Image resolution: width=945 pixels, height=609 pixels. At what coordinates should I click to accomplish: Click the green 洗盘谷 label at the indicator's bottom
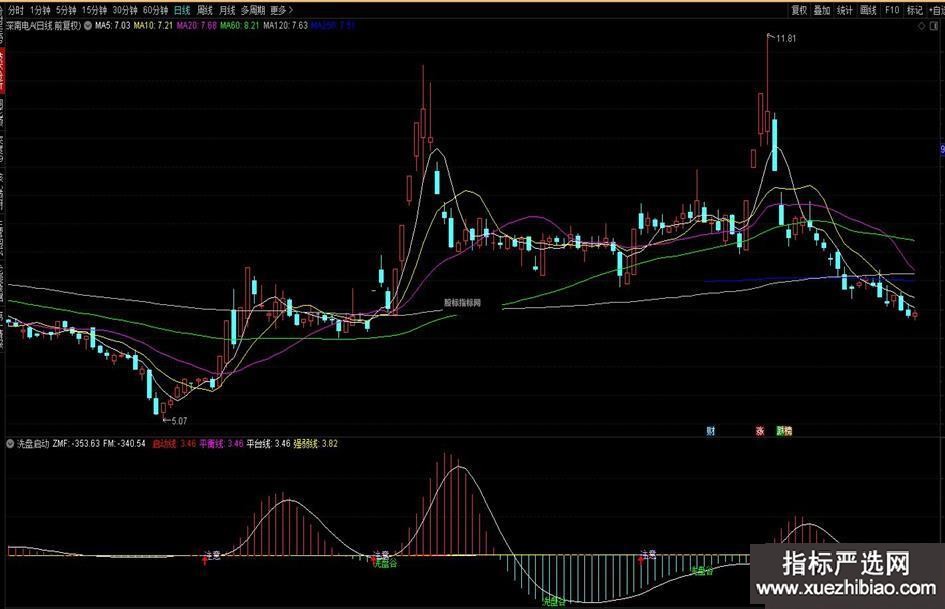[554, 601]
